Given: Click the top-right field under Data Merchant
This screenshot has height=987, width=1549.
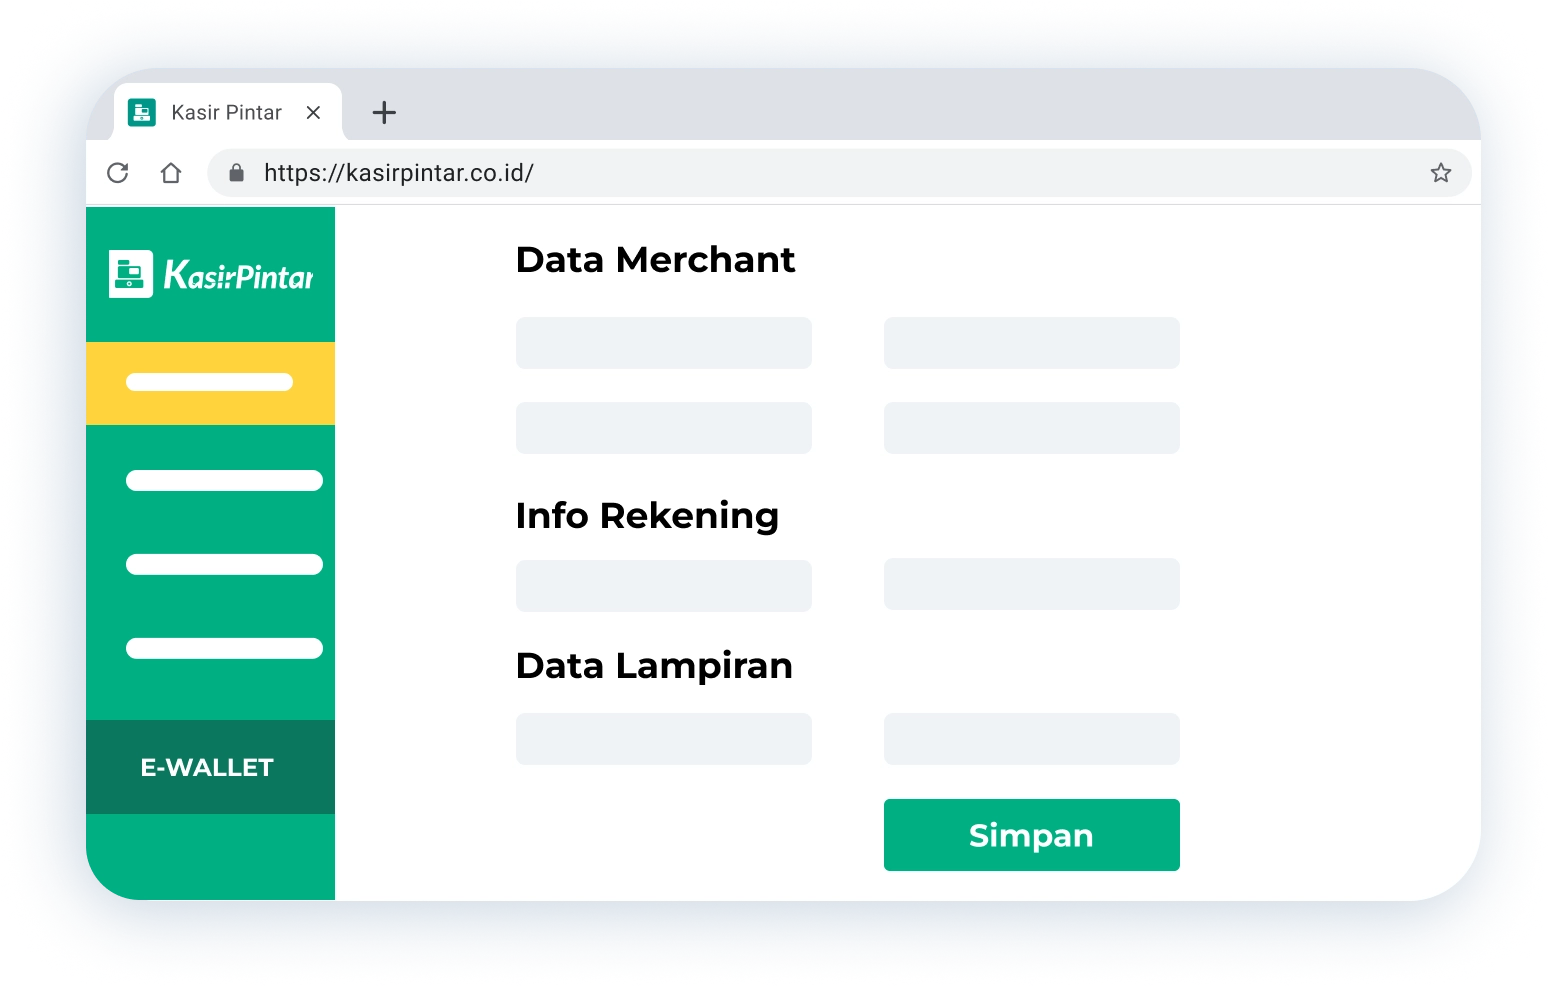Looking at the screenshot, I should click(x=1031, y=343).
